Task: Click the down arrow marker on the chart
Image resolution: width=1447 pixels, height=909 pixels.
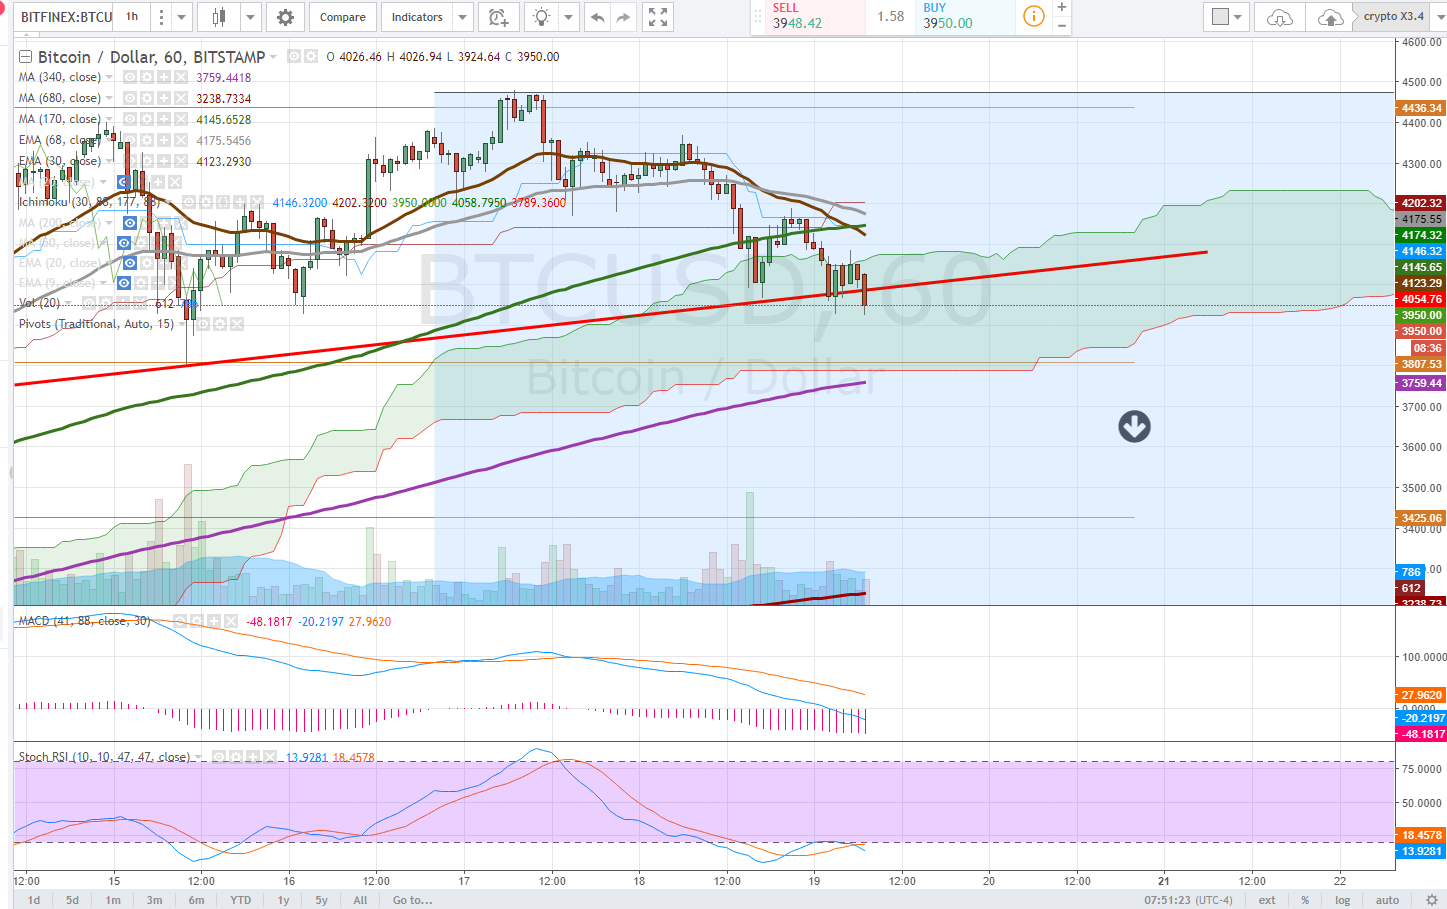Action: [x=1134, y=427]
